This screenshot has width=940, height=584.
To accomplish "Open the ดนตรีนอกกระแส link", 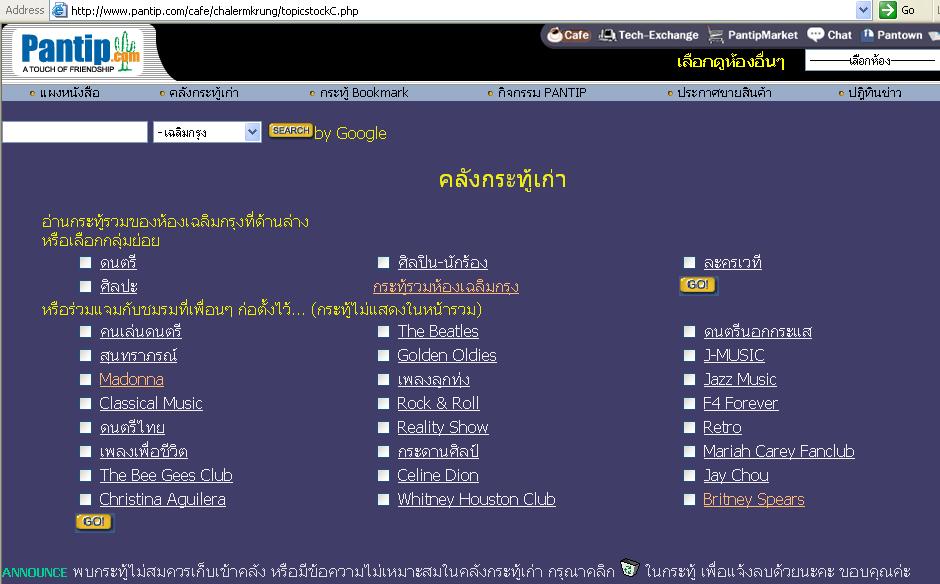I will coord(758,332).
